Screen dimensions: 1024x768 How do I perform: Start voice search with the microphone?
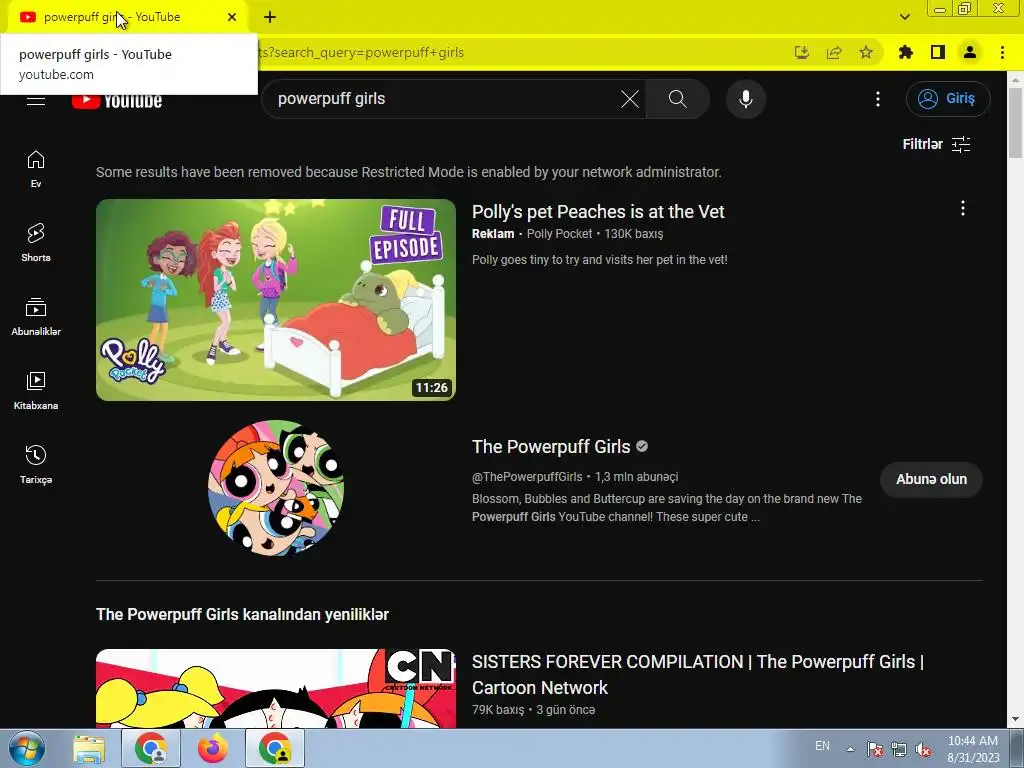746,99
